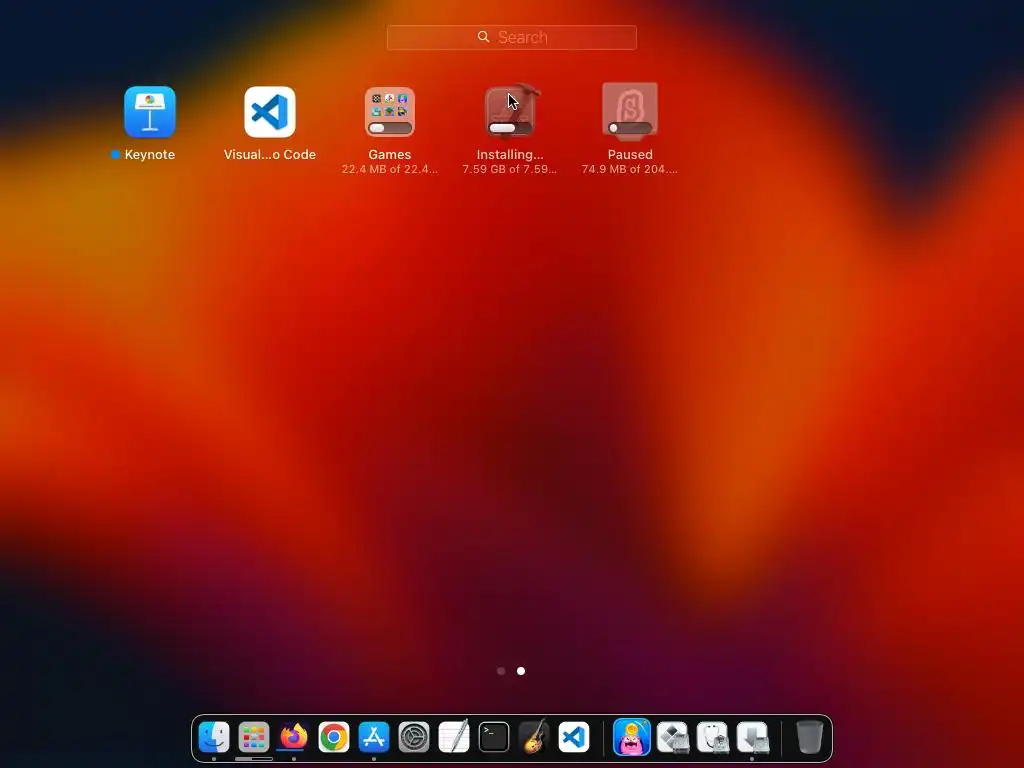
Task: Open the installer disk icon beside Trash
Action: 752,737
